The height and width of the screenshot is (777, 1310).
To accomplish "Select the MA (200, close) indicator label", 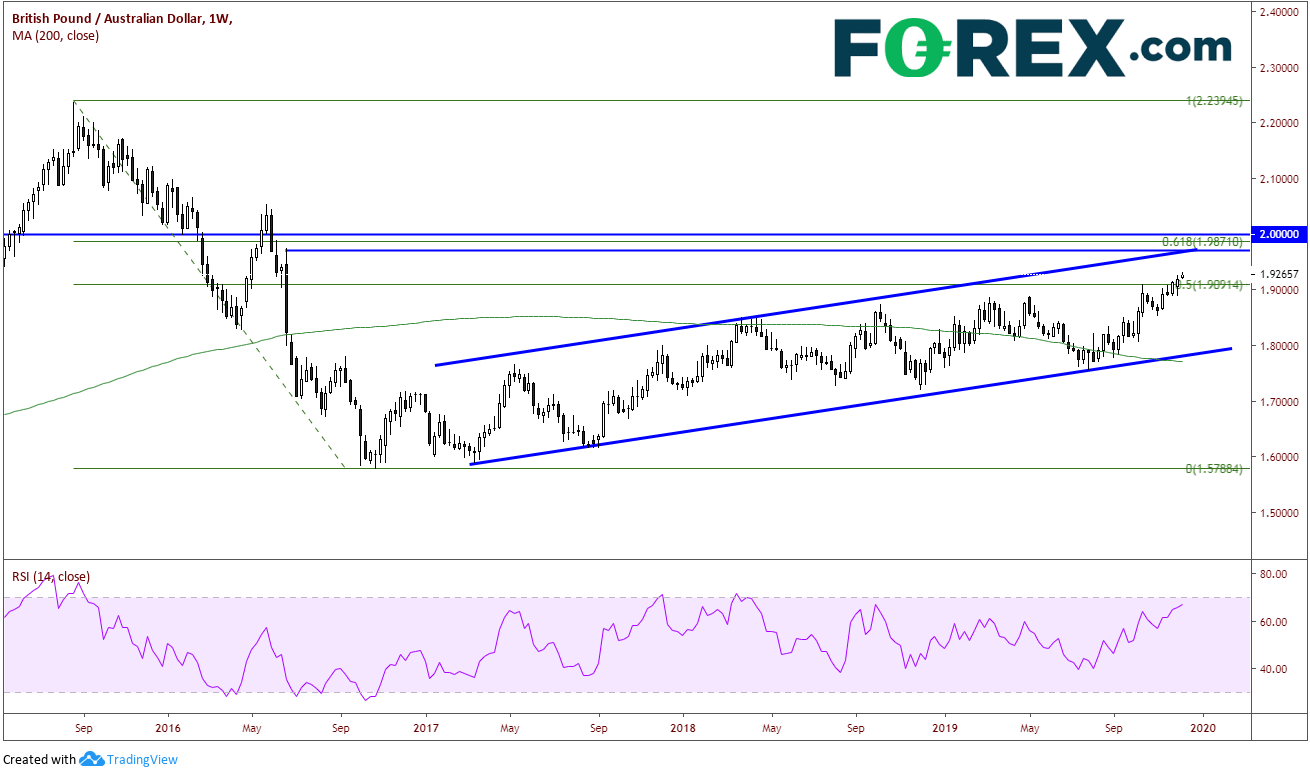I will coord(56,35).
